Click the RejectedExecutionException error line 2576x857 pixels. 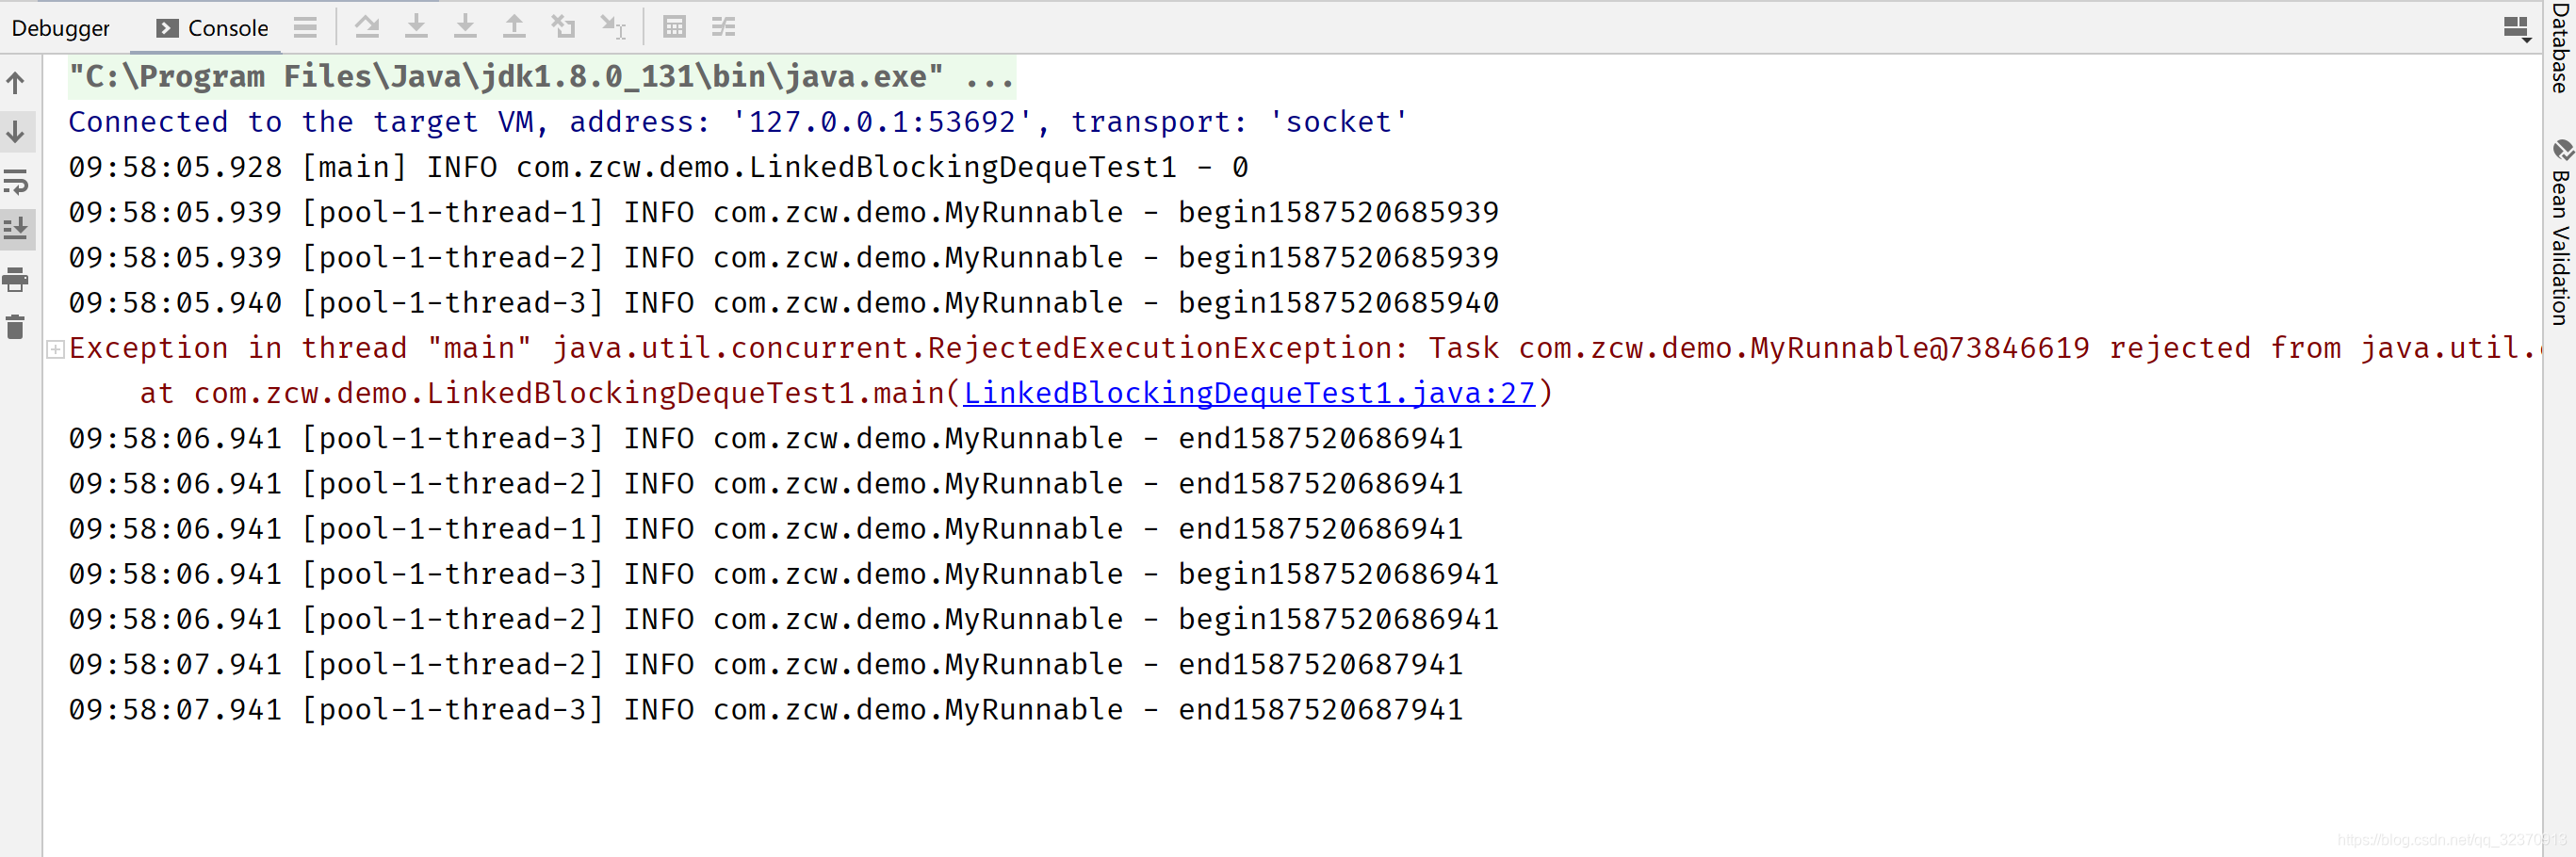(1303, 348)
